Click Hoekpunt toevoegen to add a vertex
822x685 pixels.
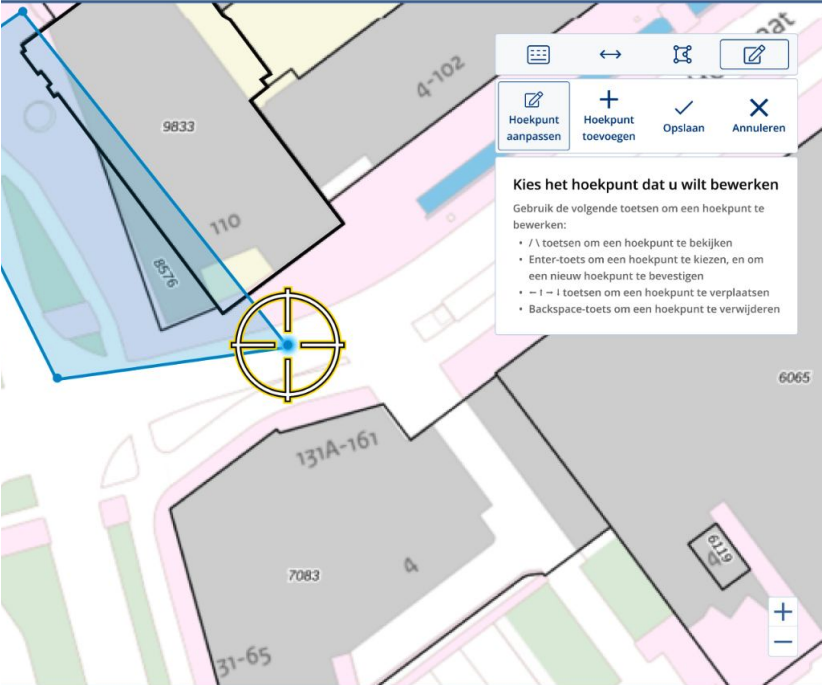(608, 113)
